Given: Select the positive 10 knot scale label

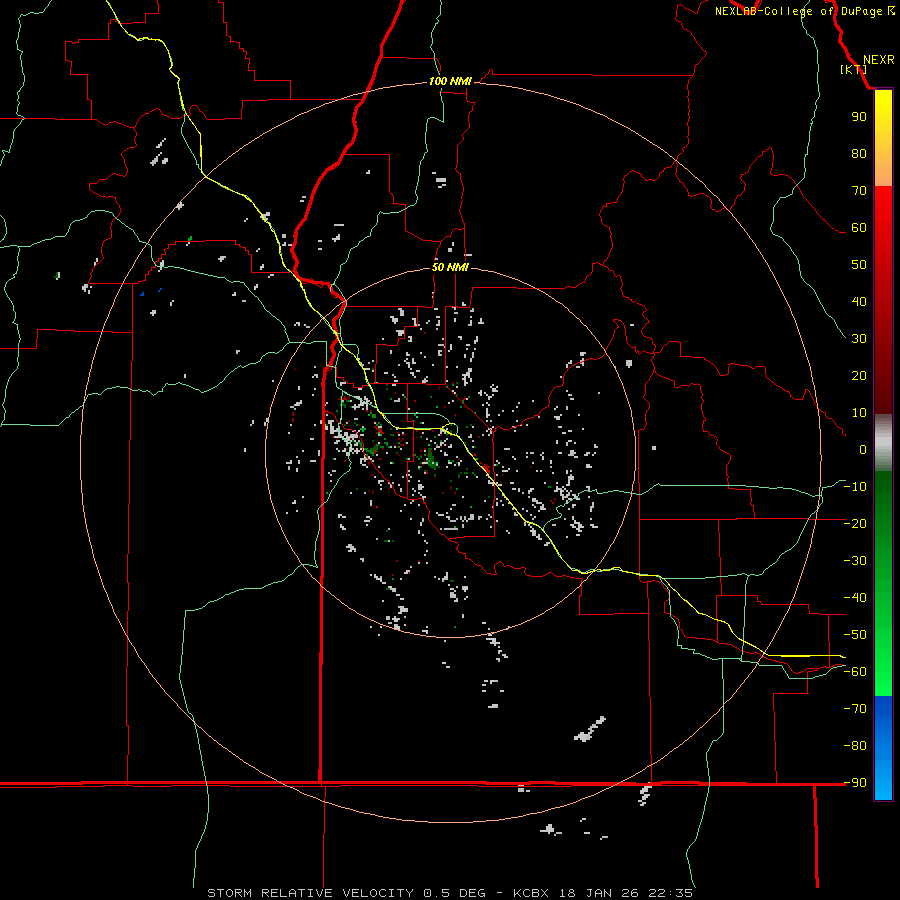Looking at the screenshot, I should click(859, 413).
